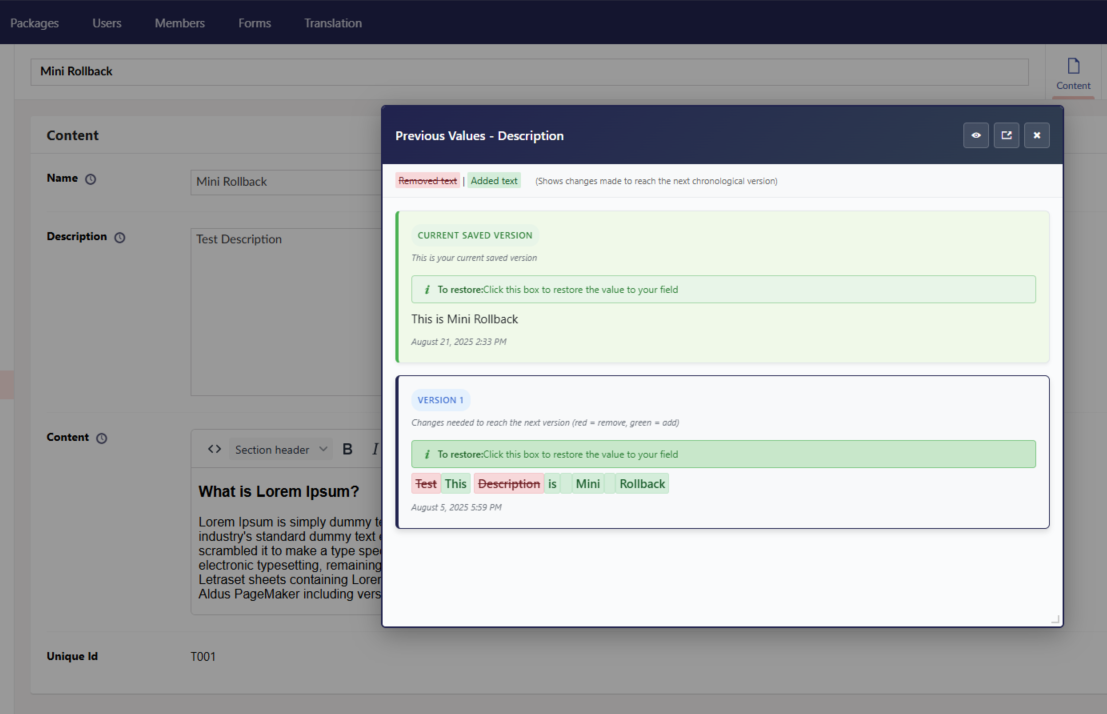The width and height of the screenshot is (1107, 714).
Task: Open the Section header style dropdown
Action: (280, 449)
